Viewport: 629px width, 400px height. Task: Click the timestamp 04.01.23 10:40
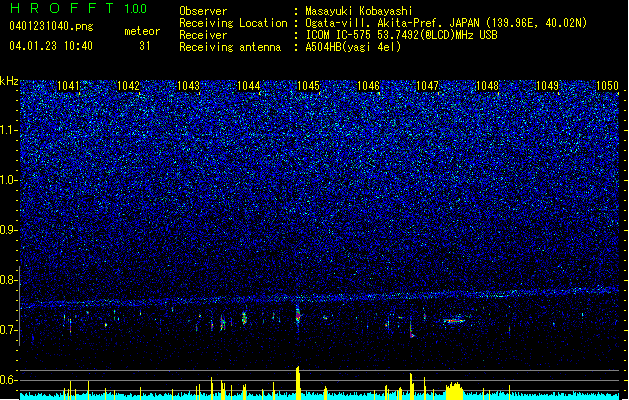click(x=51, y=46)
